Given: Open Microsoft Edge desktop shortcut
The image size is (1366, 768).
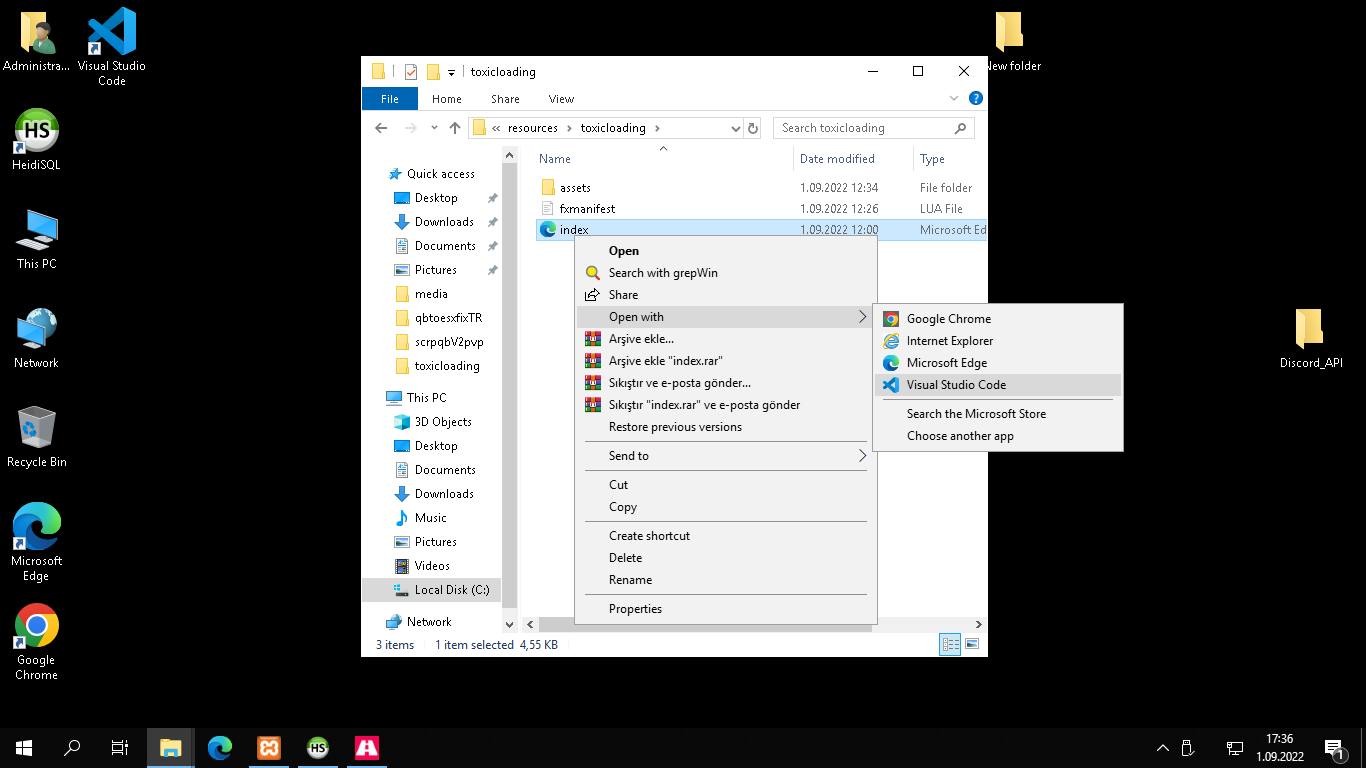Looking at the screenshot, I should 37,542.
